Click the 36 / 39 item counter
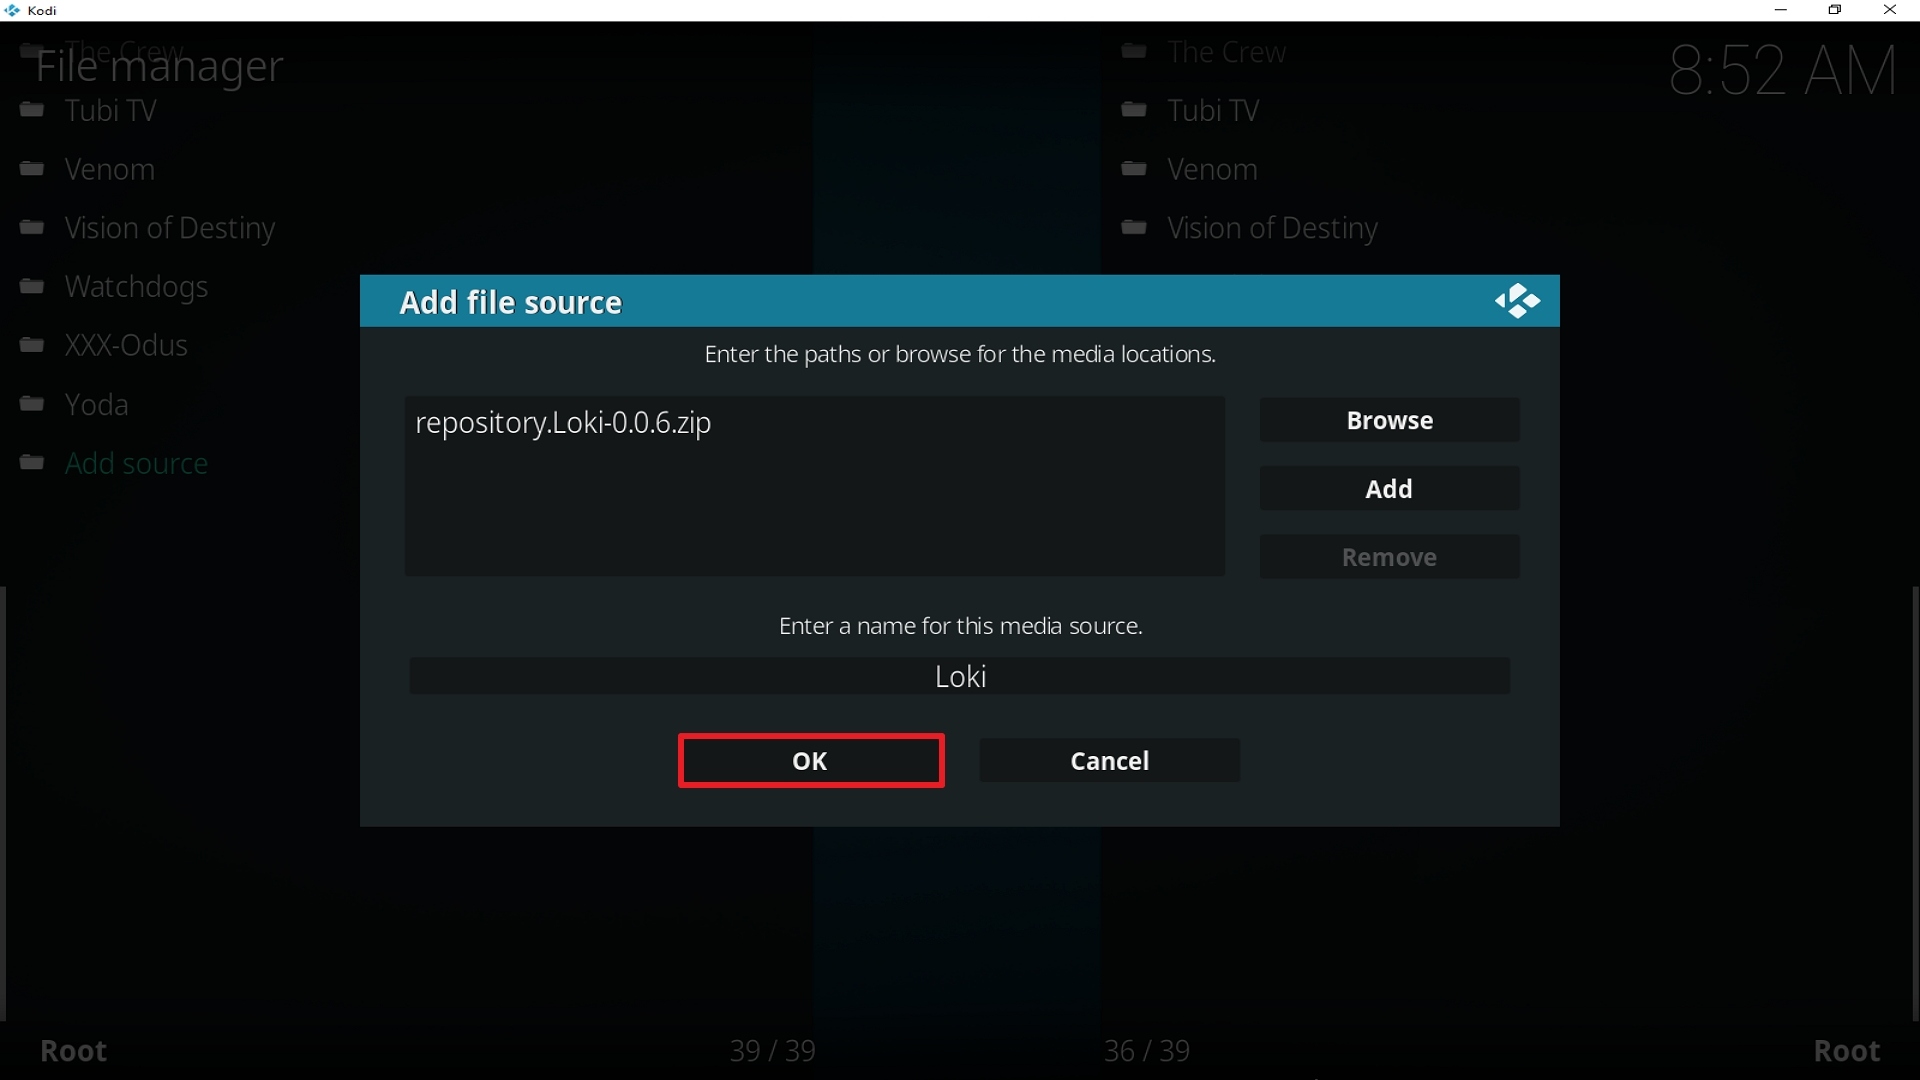1920x1080 pixels. point(1147,1051)
